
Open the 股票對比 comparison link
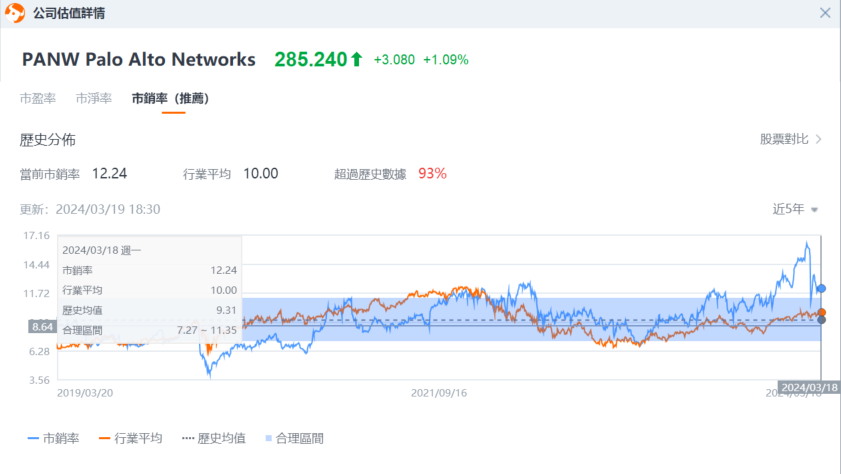[784, 139]
